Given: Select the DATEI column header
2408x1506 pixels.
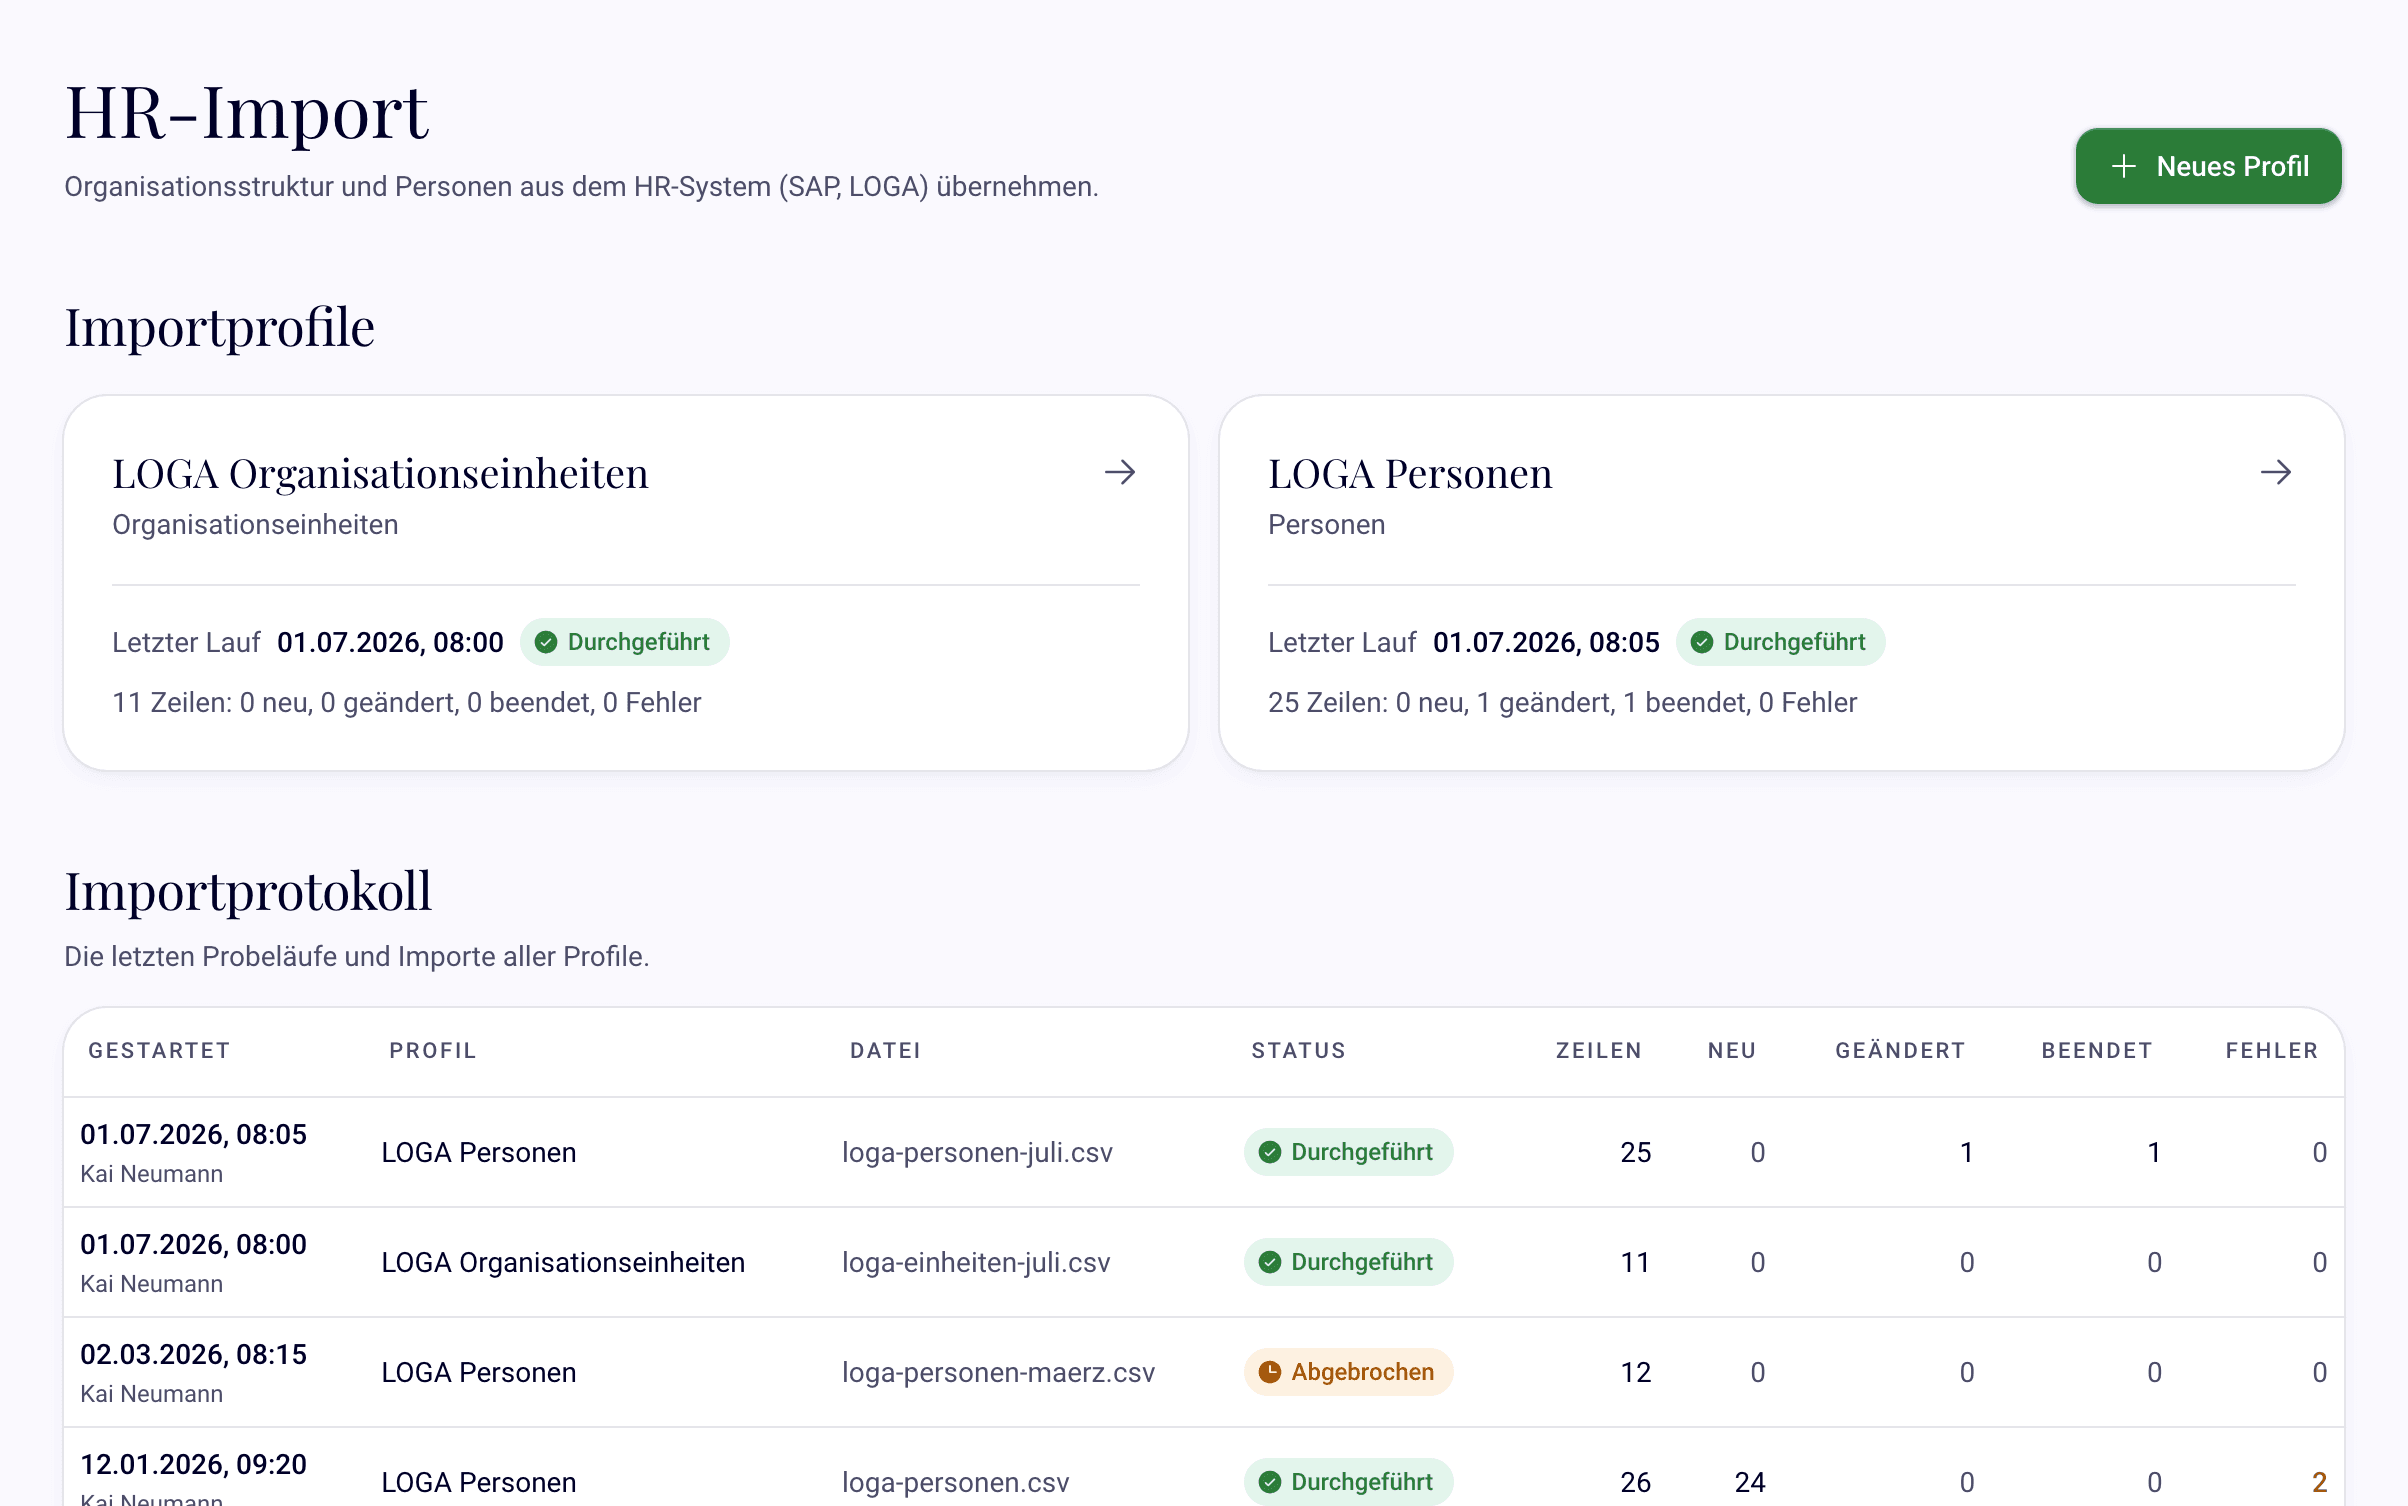Looking at the screenshot, I should (x=885, y=1050).
